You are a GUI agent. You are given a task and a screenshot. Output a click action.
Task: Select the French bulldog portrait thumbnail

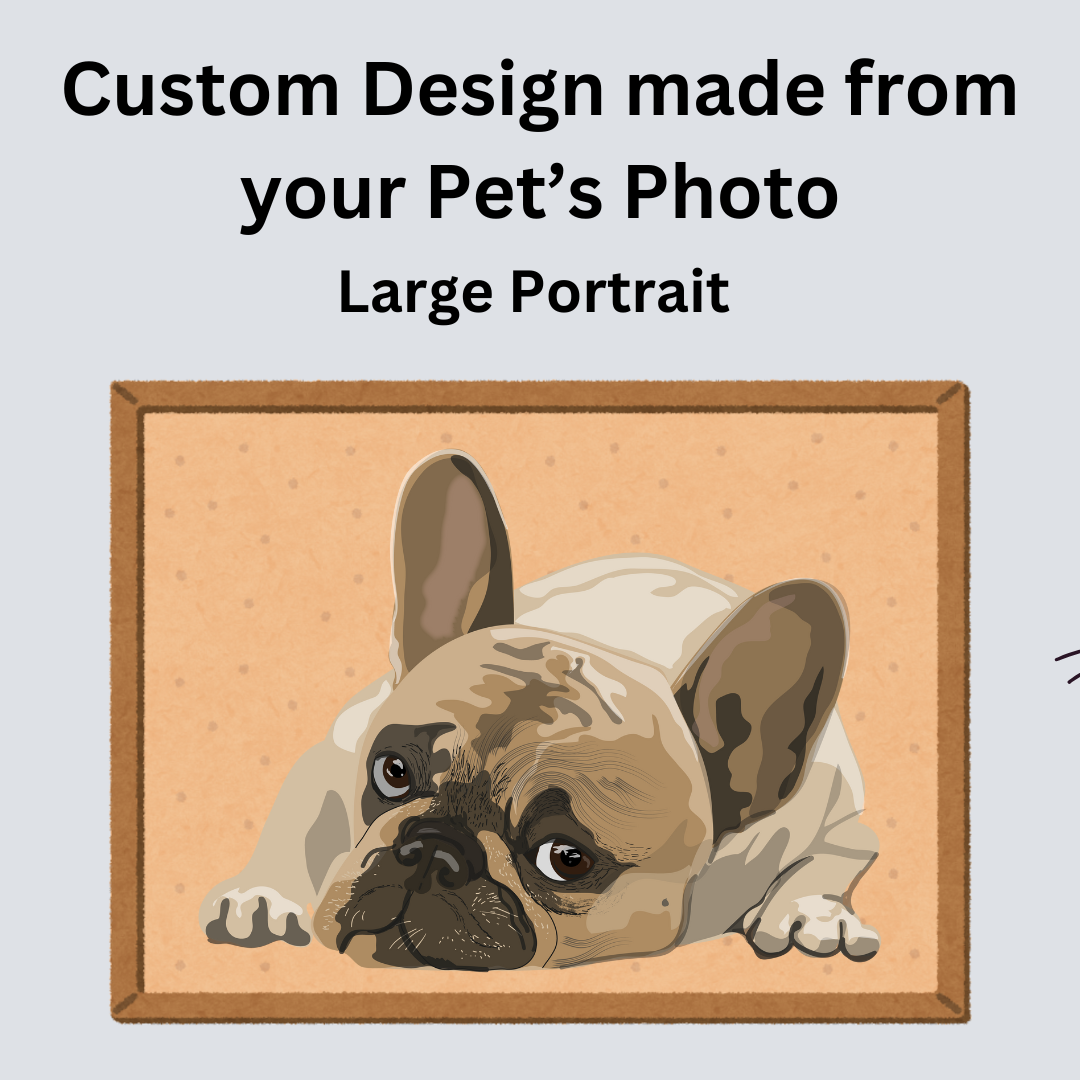point(540,701)
